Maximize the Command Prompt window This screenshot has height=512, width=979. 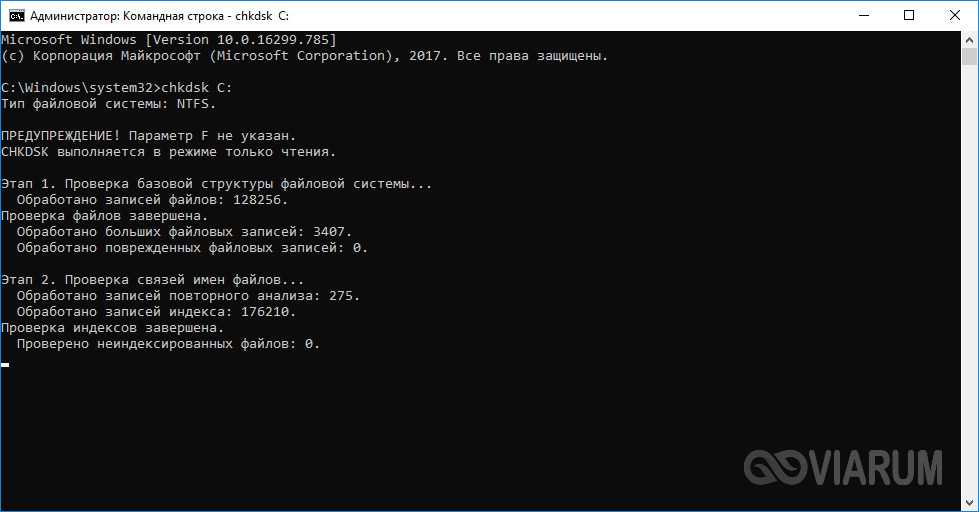pos(909,15)
